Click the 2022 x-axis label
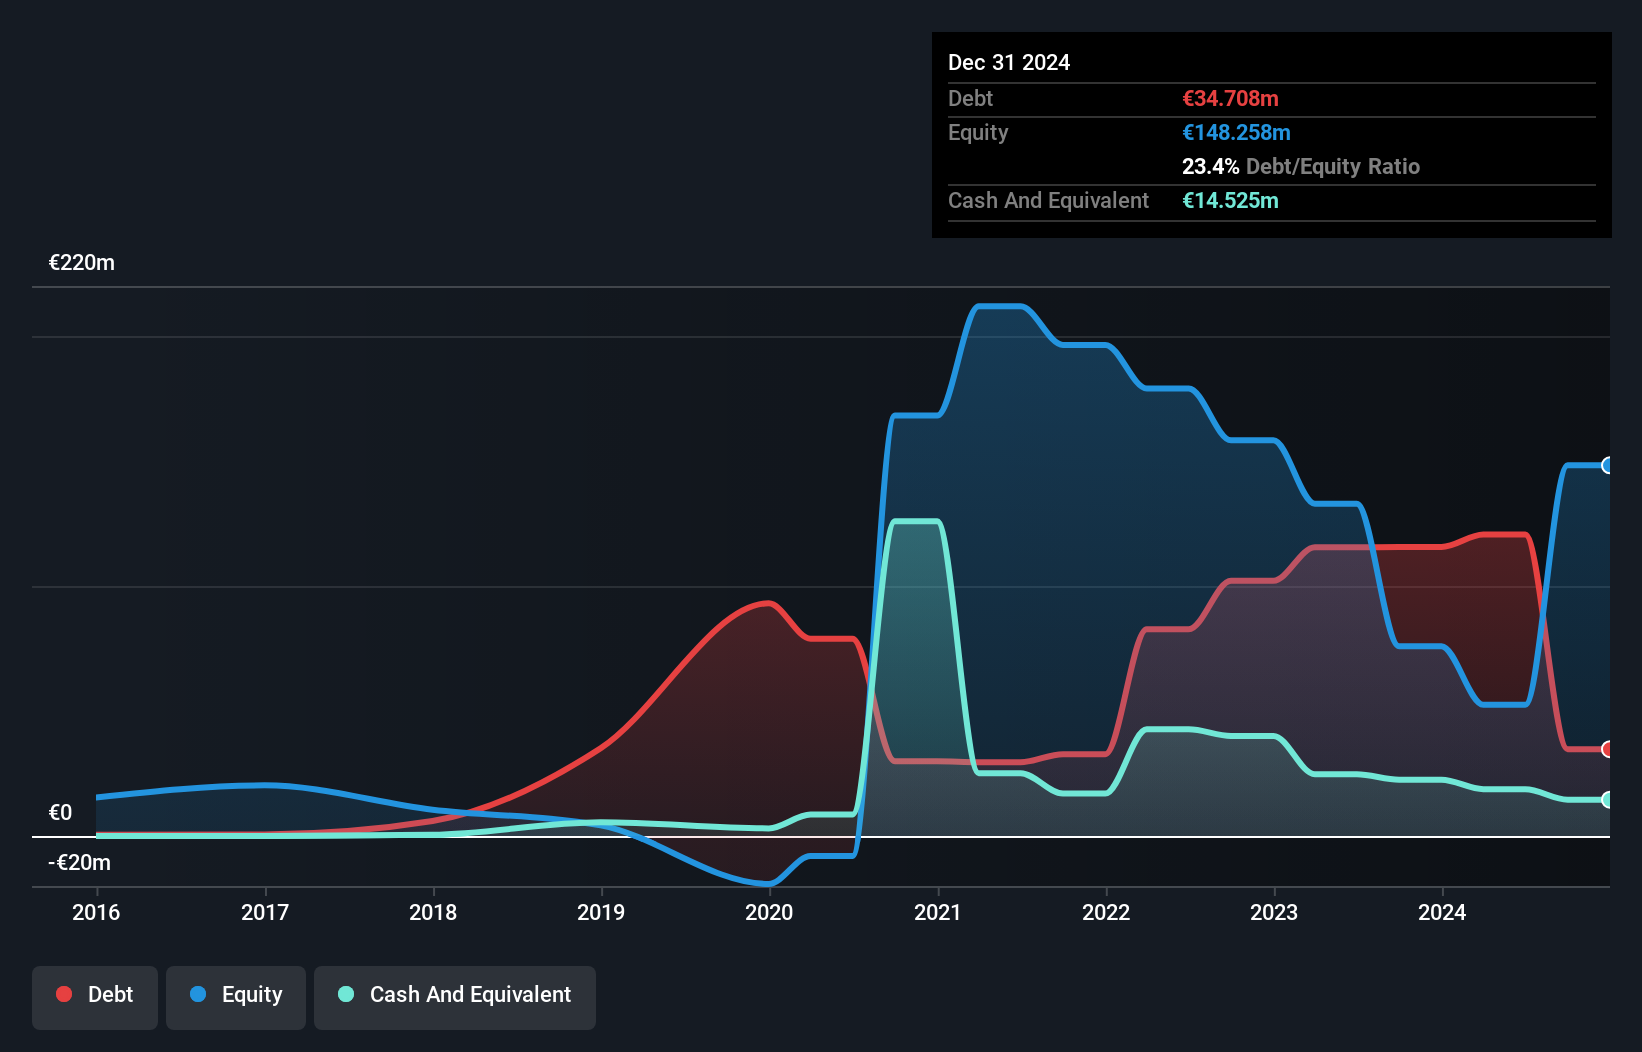 (x=1106, y=912)
